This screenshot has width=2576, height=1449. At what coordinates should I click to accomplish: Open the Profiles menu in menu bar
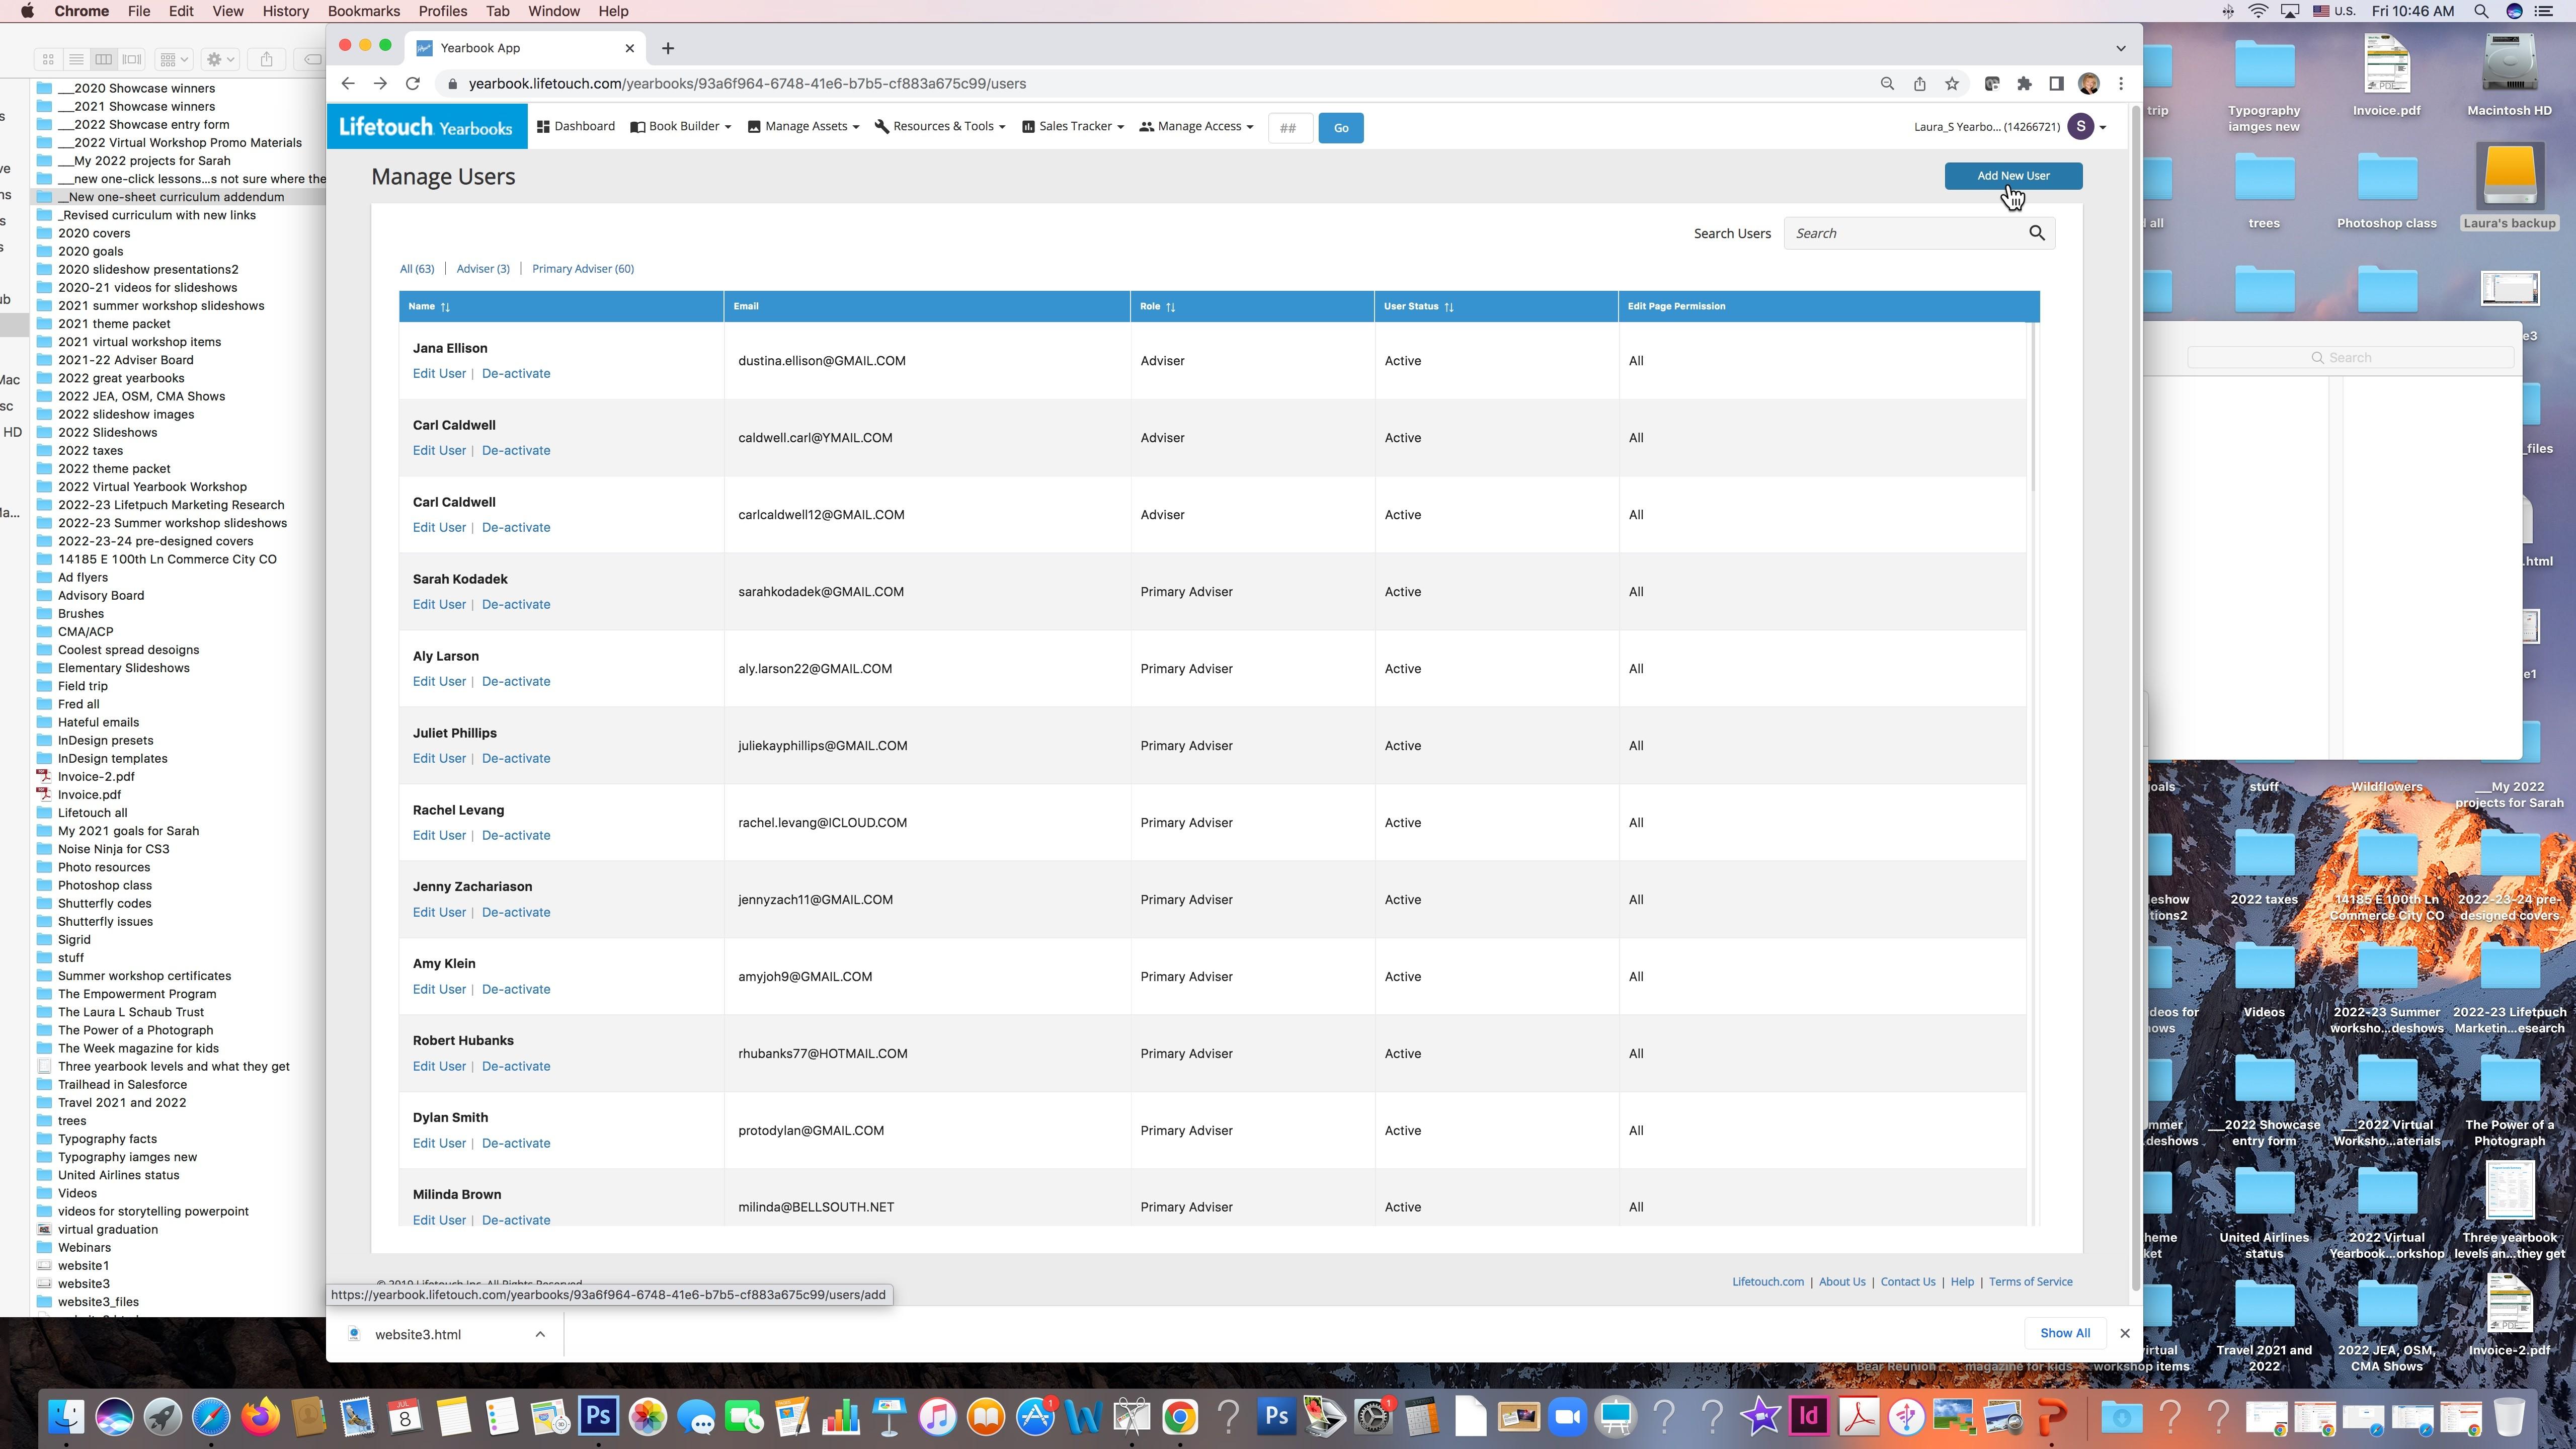[x=442, y=11]
